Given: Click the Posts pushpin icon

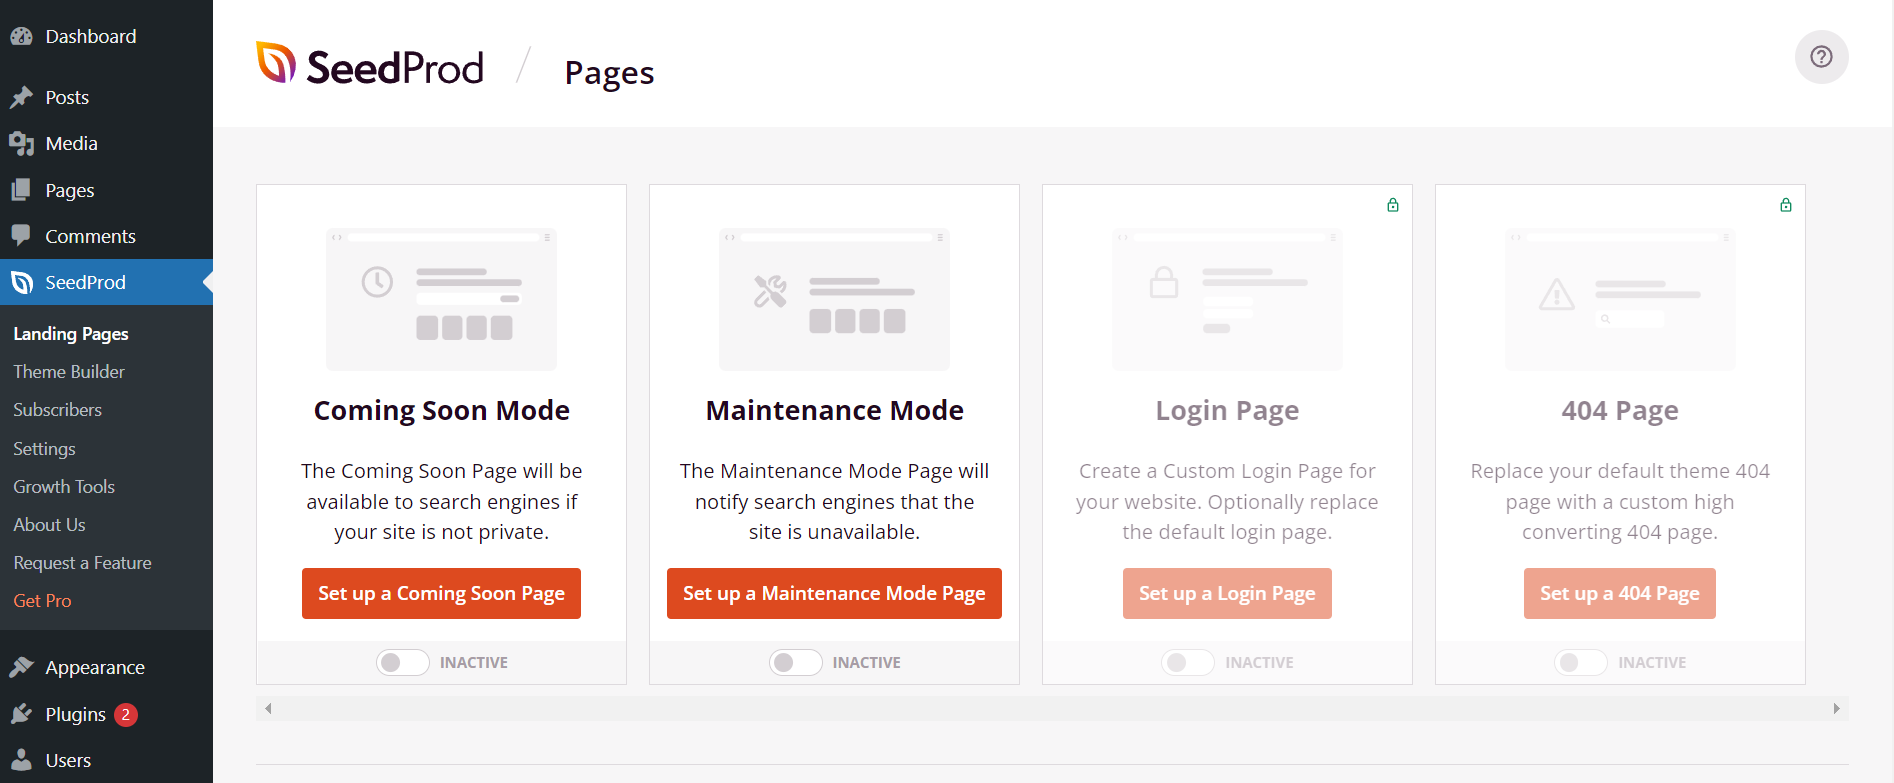Looking at the screenshot, I should pyautogui.click(x=22, y=97).
